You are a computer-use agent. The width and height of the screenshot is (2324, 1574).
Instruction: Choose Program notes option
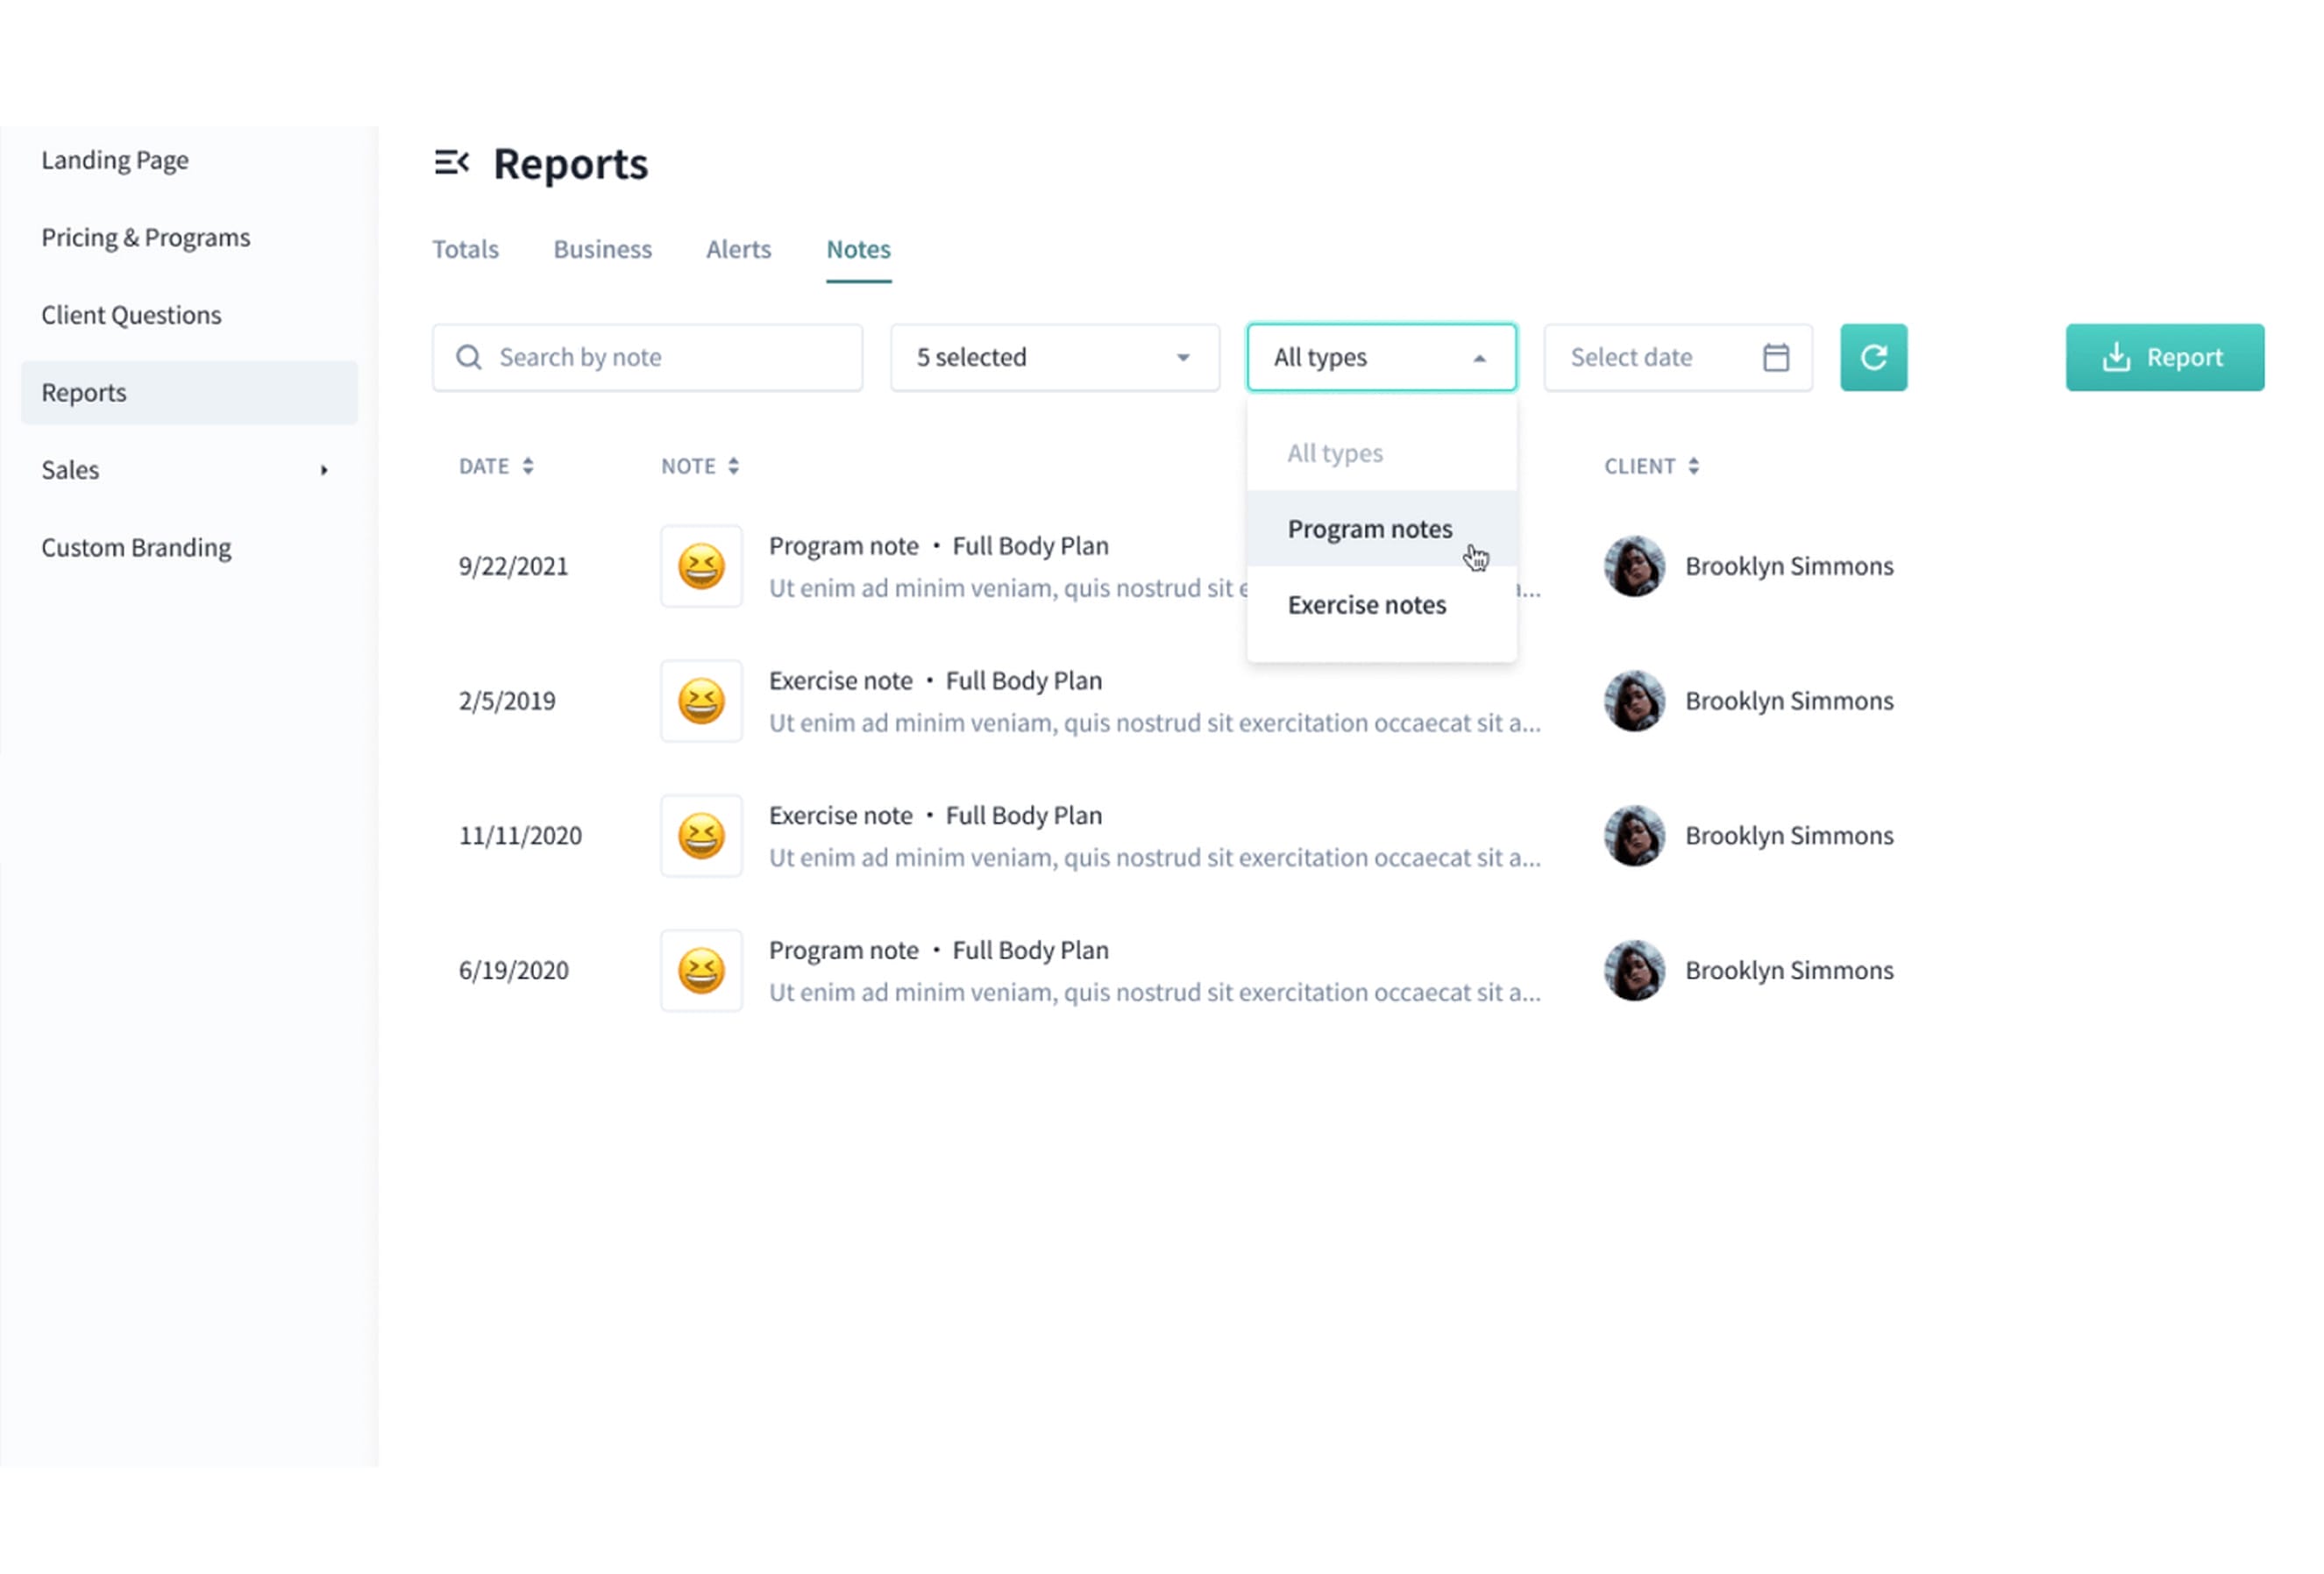pyautogui.click(x=1381, y=529)
